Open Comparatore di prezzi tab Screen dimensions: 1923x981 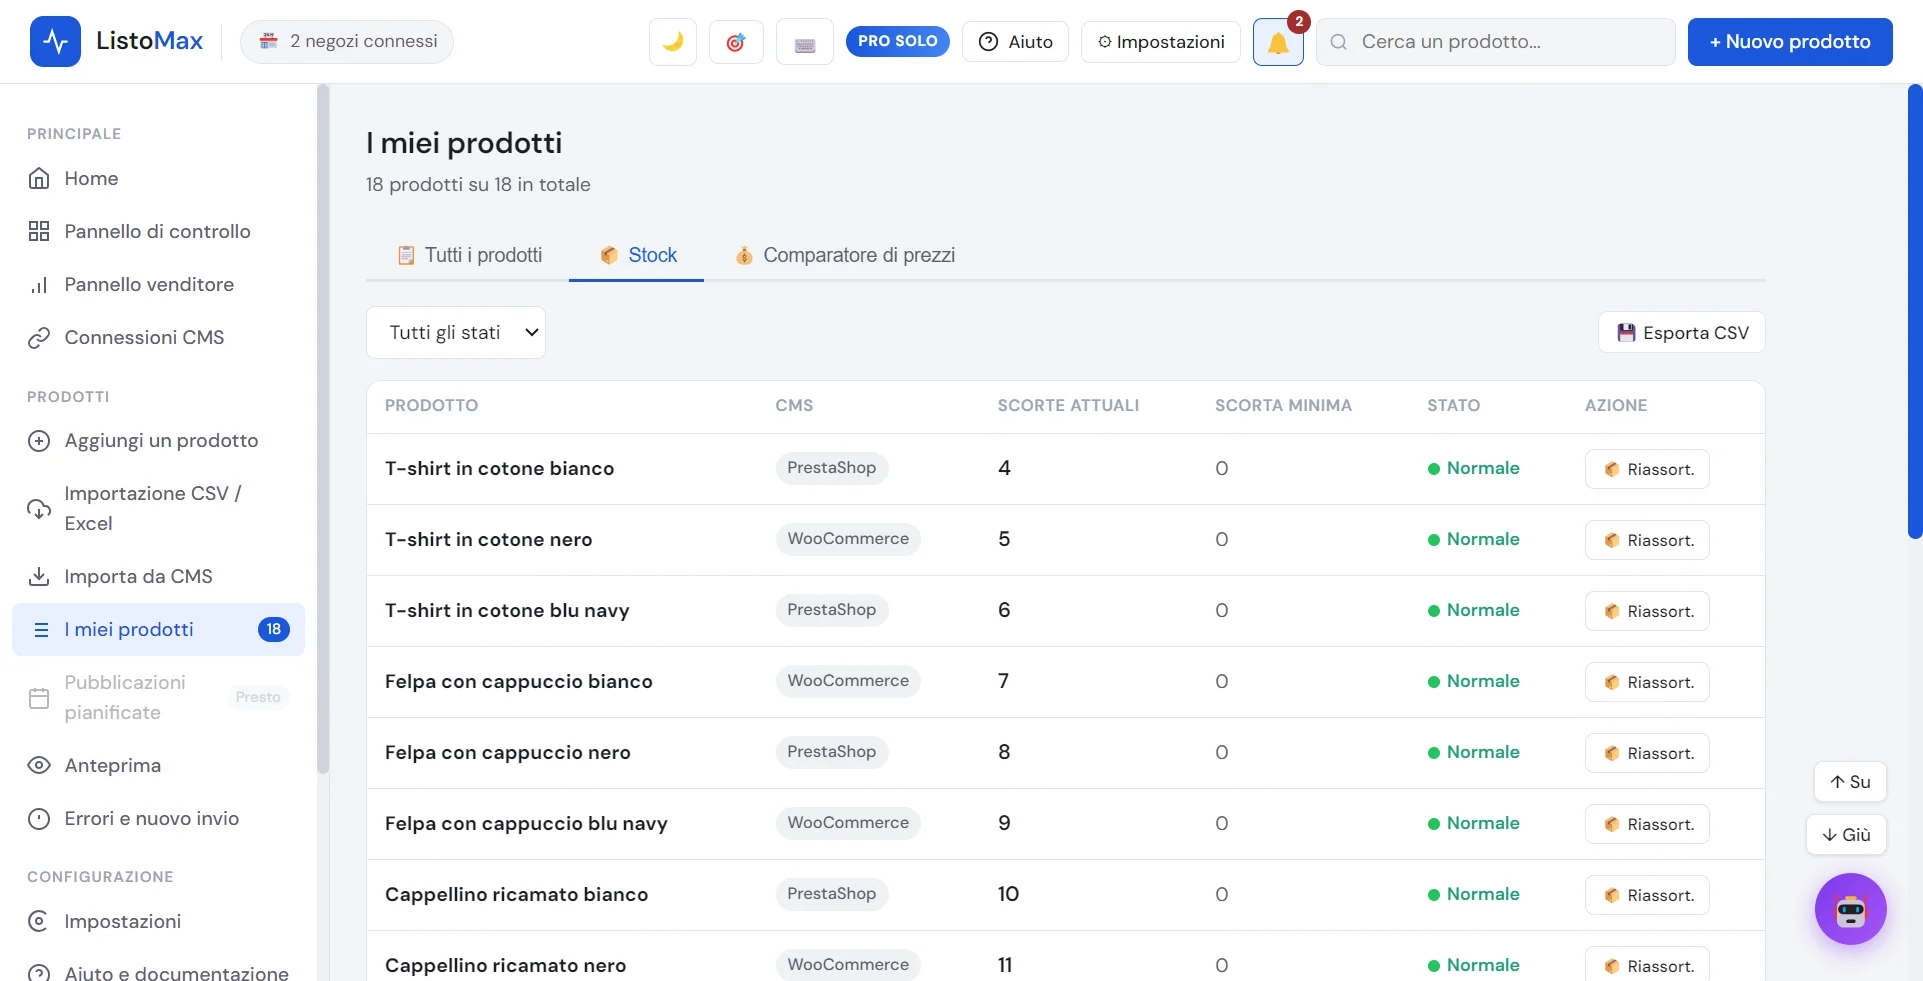point(845,255)
